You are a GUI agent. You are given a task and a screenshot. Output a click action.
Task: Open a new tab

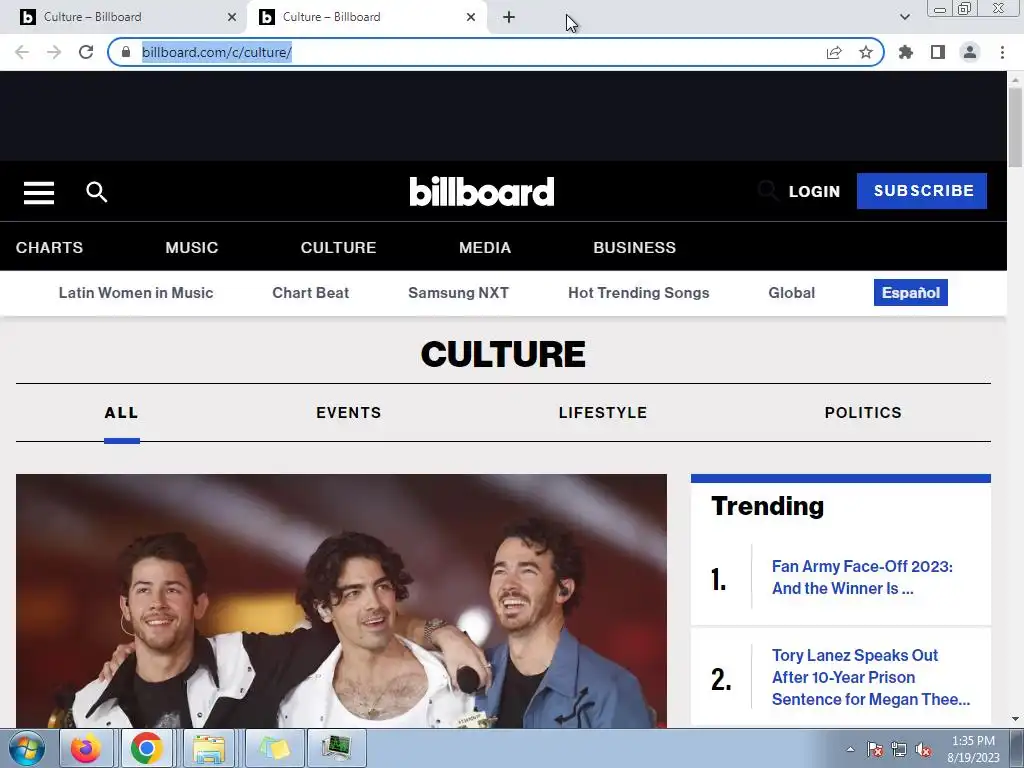click(x=509, y=17)
